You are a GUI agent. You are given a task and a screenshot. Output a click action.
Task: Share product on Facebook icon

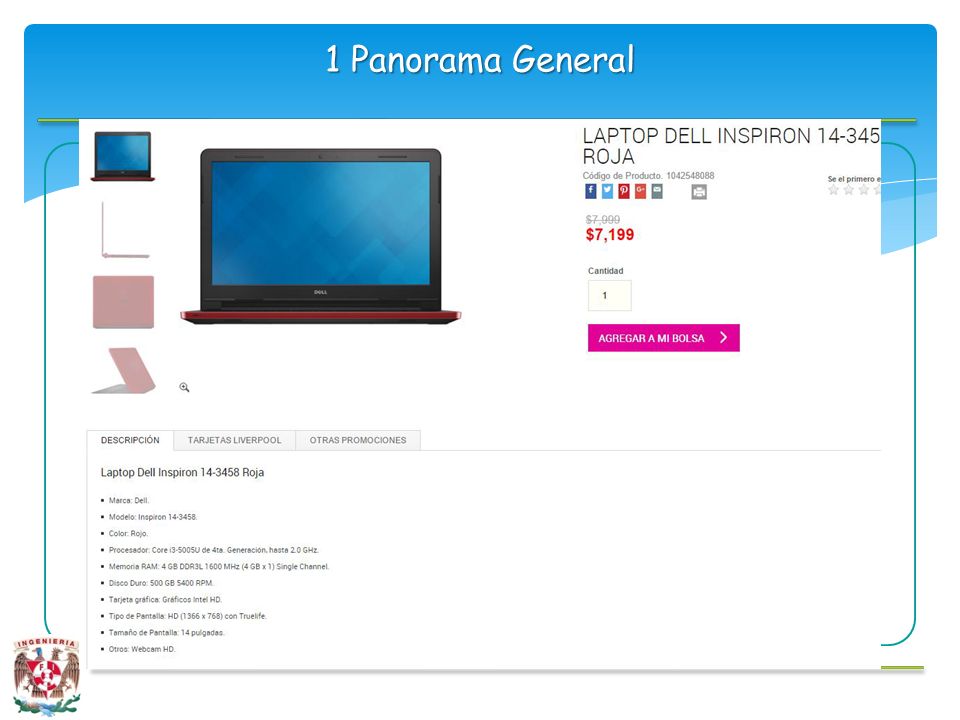[x=590, y=191]
